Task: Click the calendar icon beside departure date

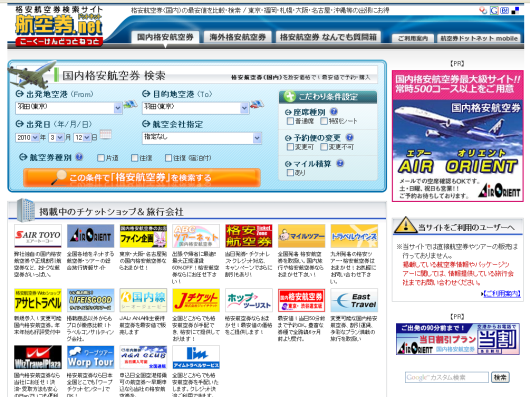Action: (105, 134)
